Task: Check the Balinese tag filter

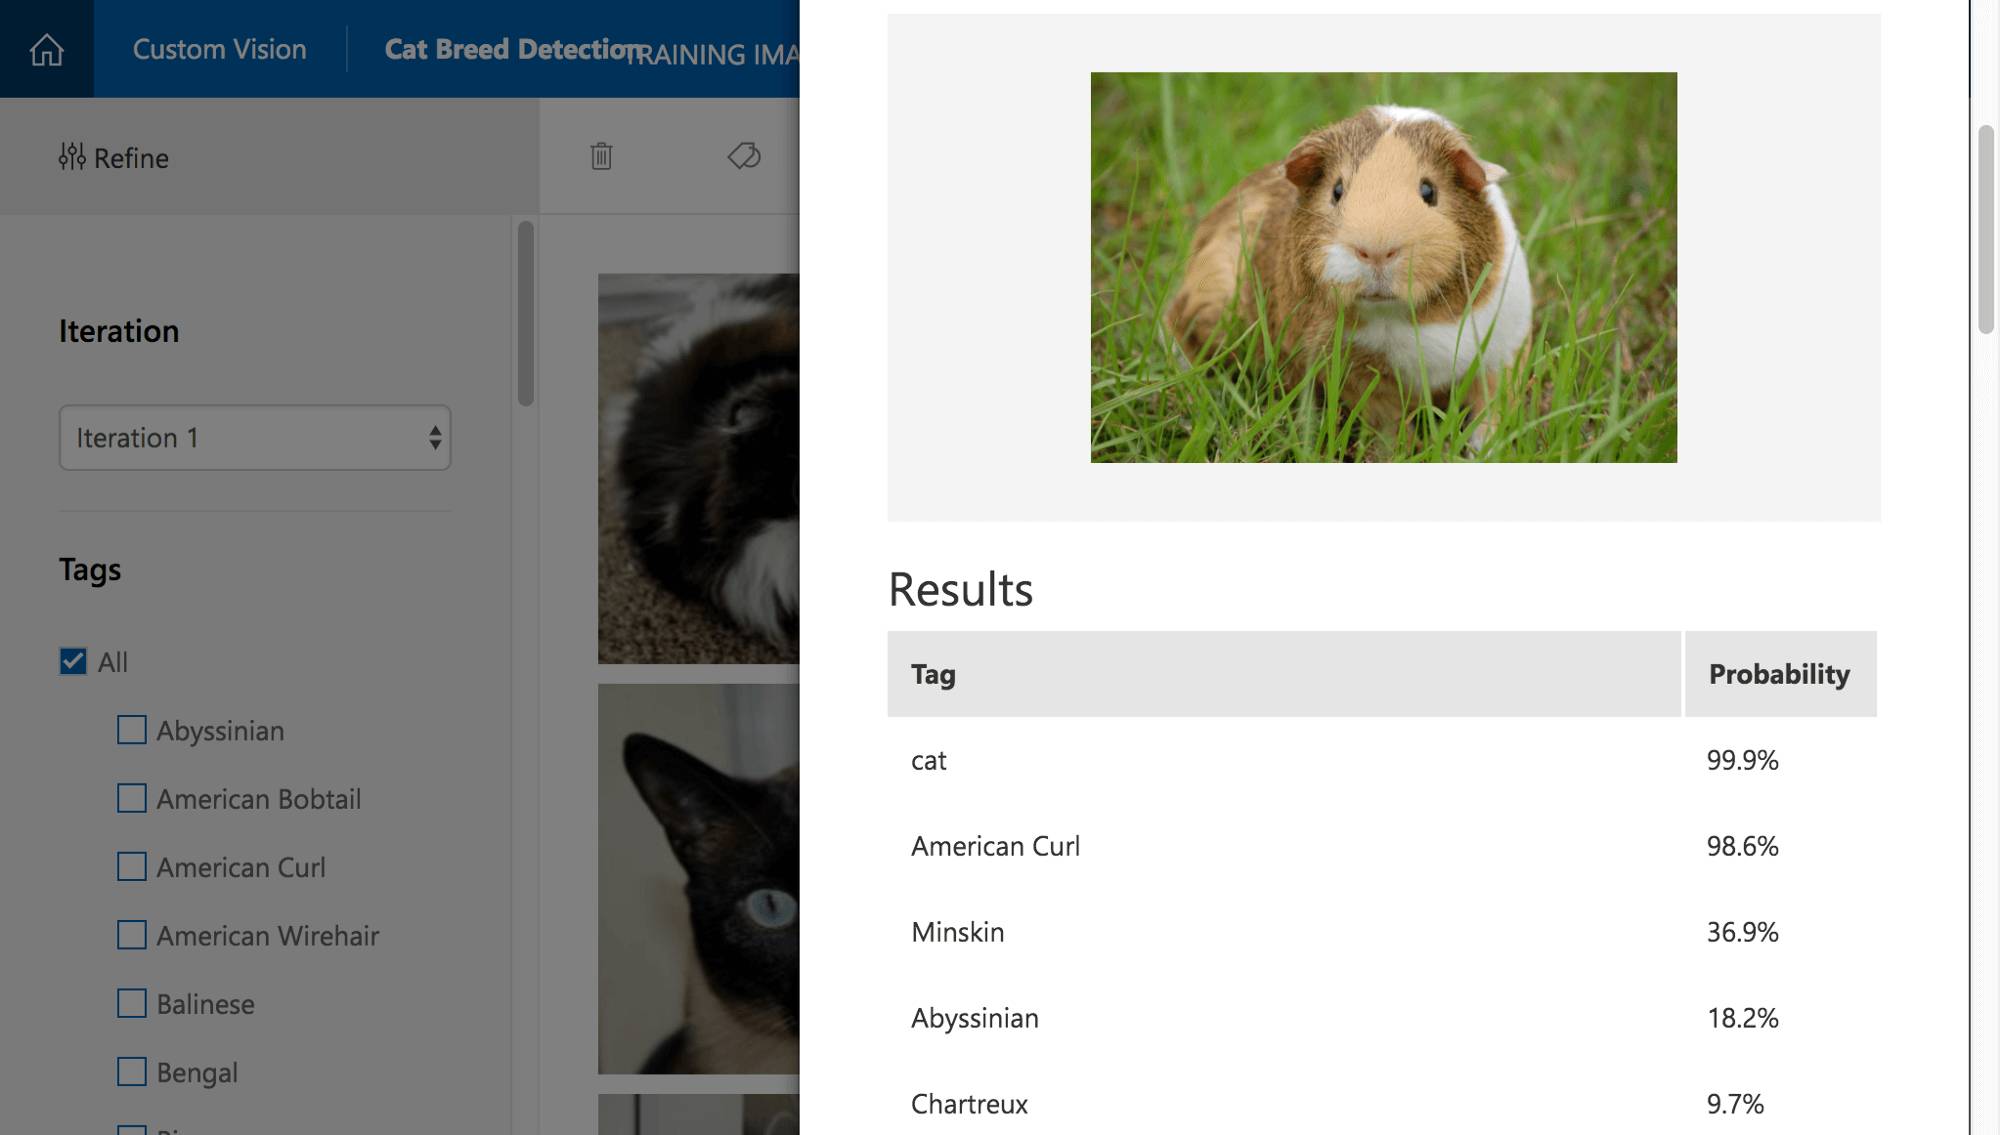Action: [132, 1003]
